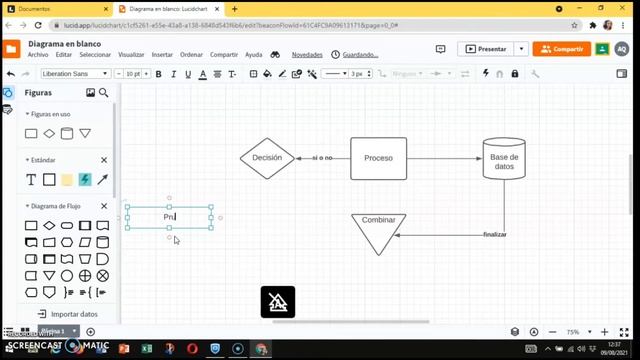The height and width of the screenshot is (360, 640).
Task: Open the Archivo menu
Action: (x=38, y=55)
